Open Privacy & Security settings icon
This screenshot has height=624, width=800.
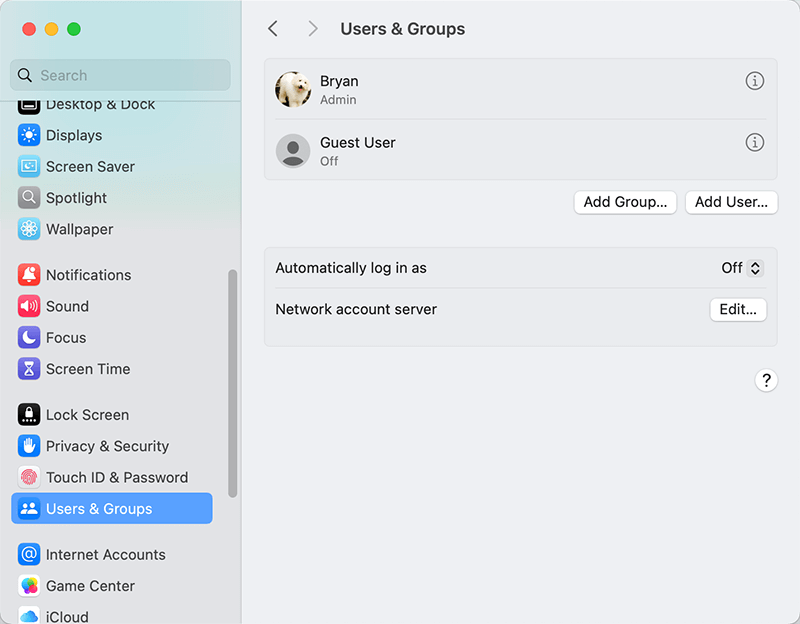[x=29, y=446]
